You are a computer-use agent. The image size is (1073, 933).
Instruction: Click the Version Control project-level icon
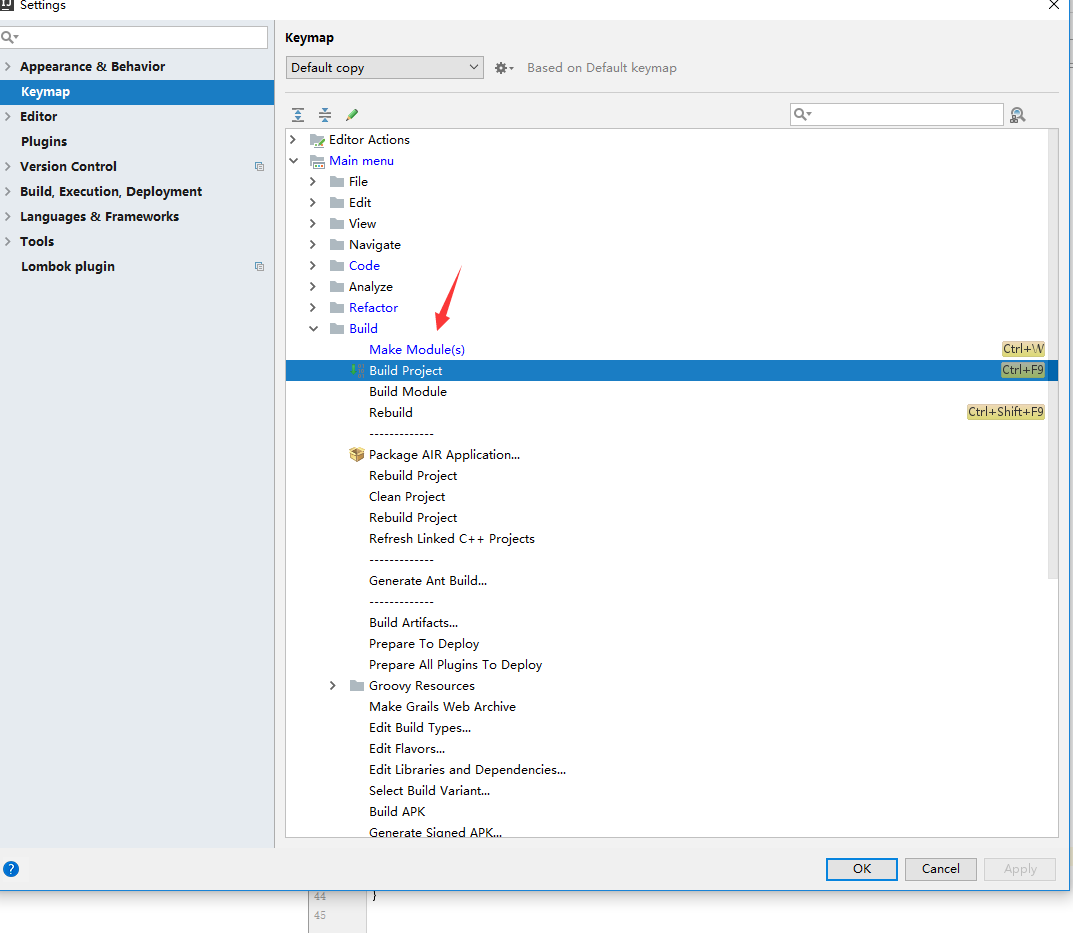click(x=259, y=167)
